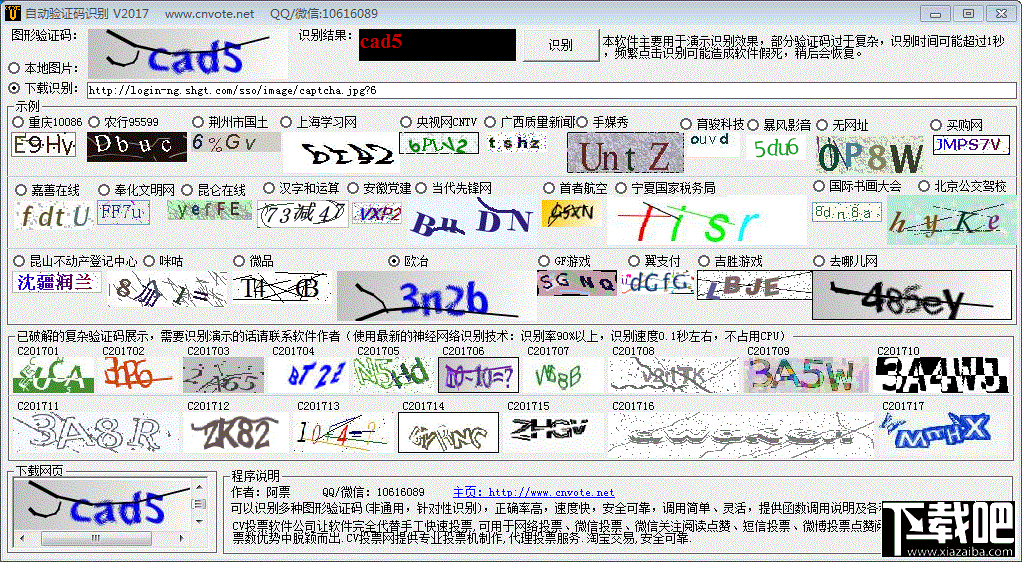Image resolution: width=1022 pixels, height=562 pixels.
Task: Click the C201715 ZHGV captcha sample
Action: click(553, 433)
